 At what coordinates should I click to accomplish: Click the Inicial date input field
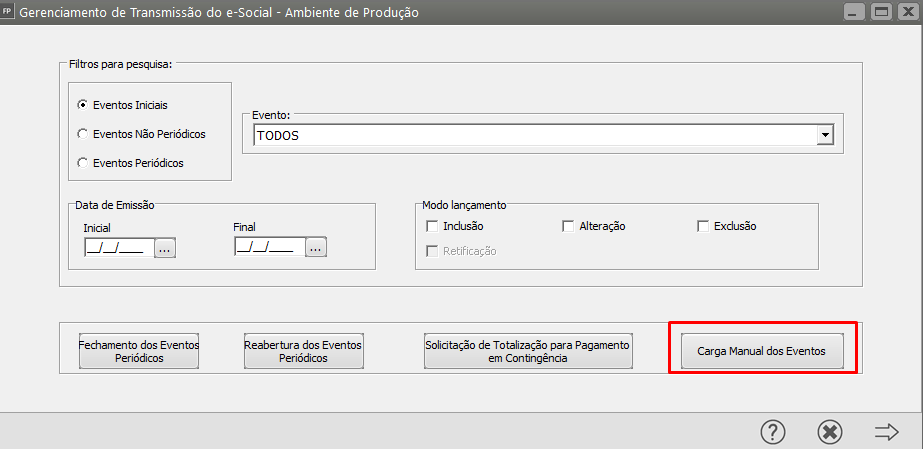[x=118, y=248]
